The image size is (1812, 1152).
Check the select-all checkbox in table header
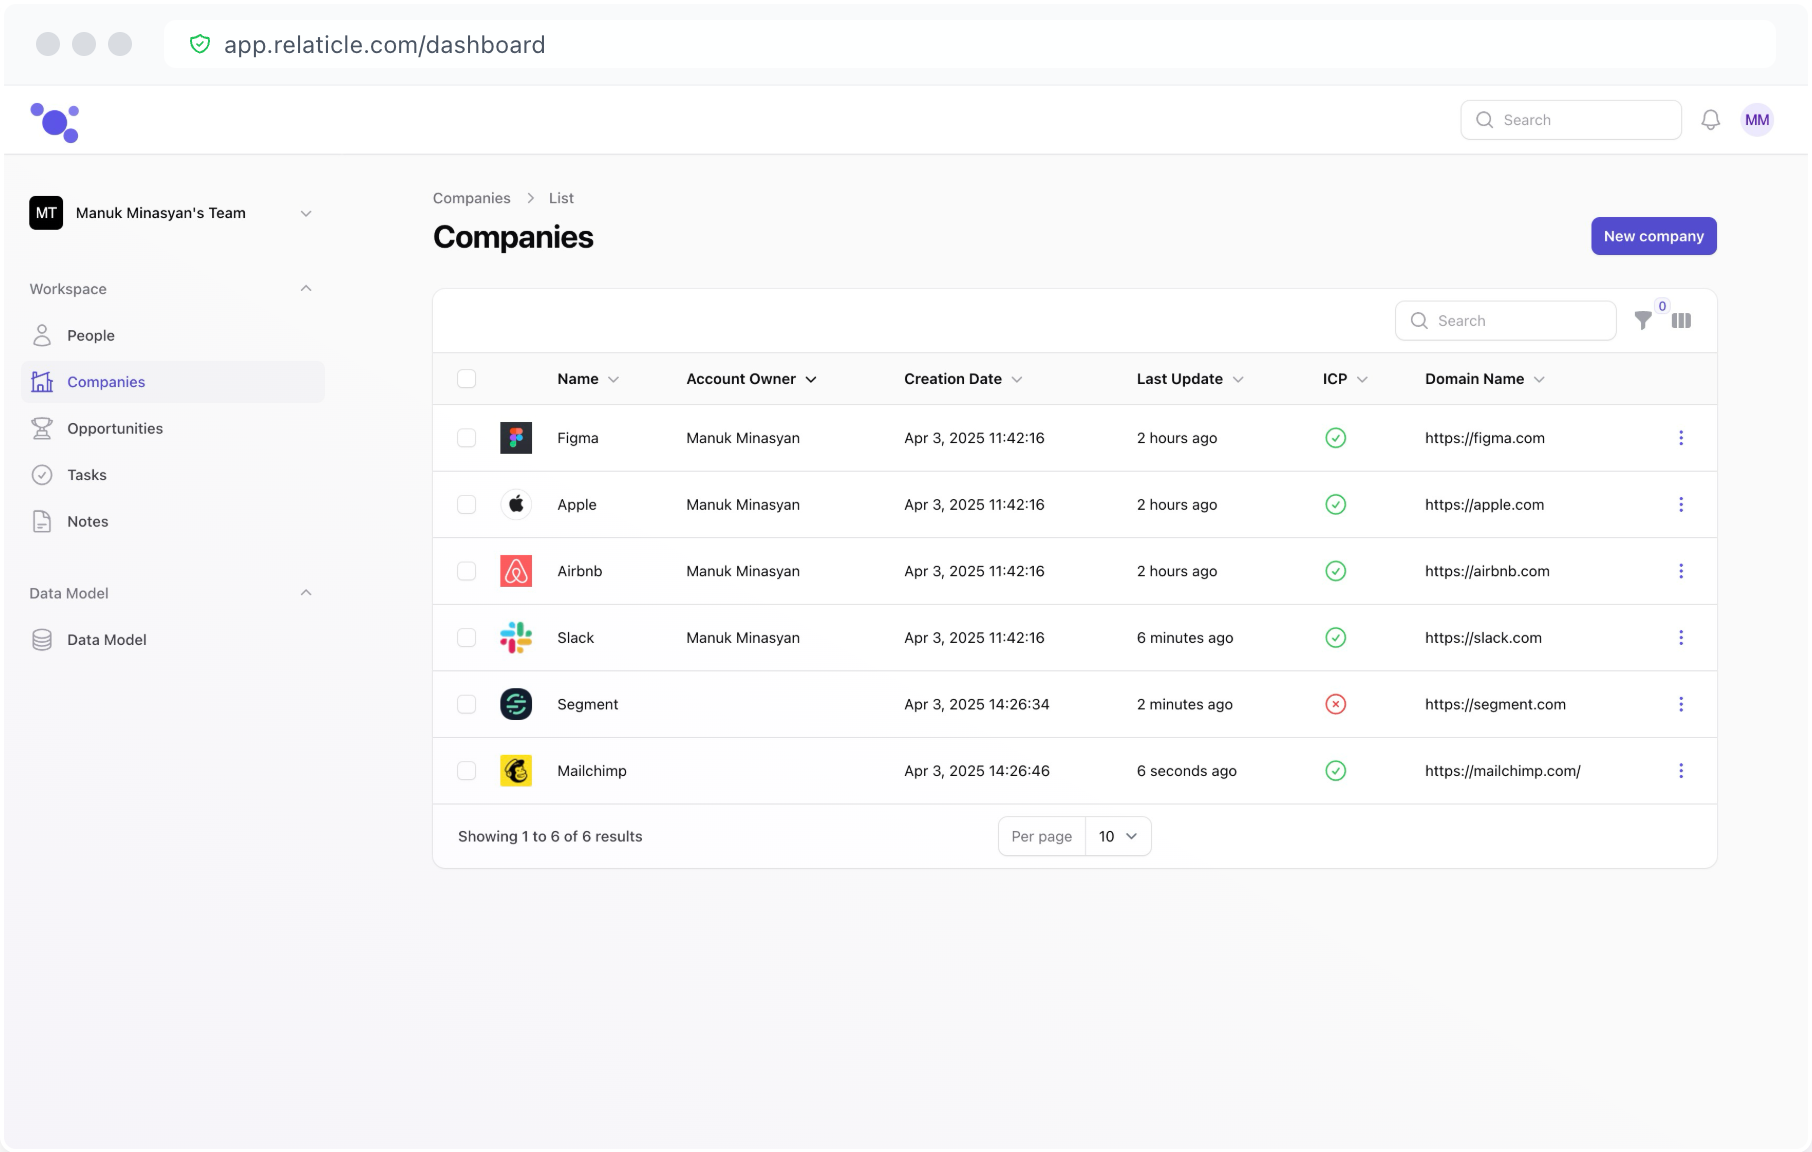[466, 379]
